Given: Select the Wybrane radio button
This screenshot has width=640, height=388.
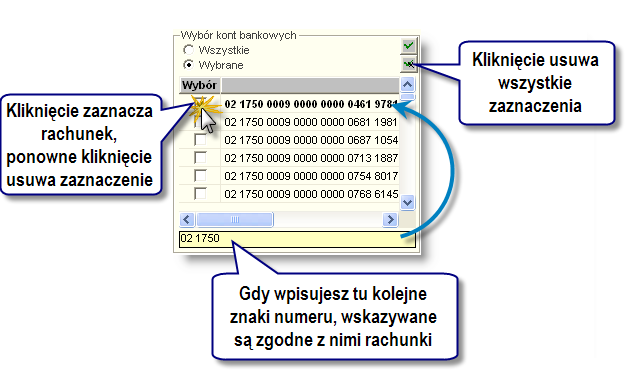Looking at the screenshot, I should (x=188, y=64).
